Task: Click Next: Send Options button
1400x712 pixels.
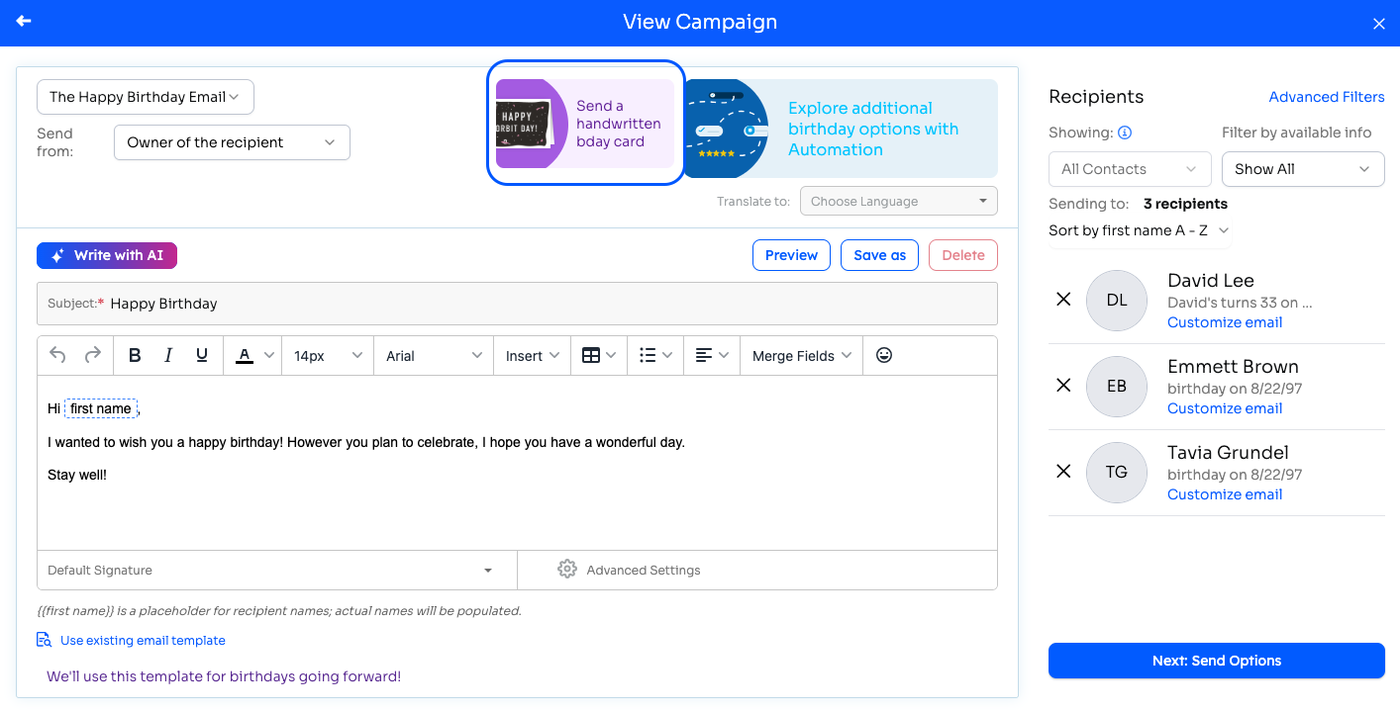Action: (1216, 660)
